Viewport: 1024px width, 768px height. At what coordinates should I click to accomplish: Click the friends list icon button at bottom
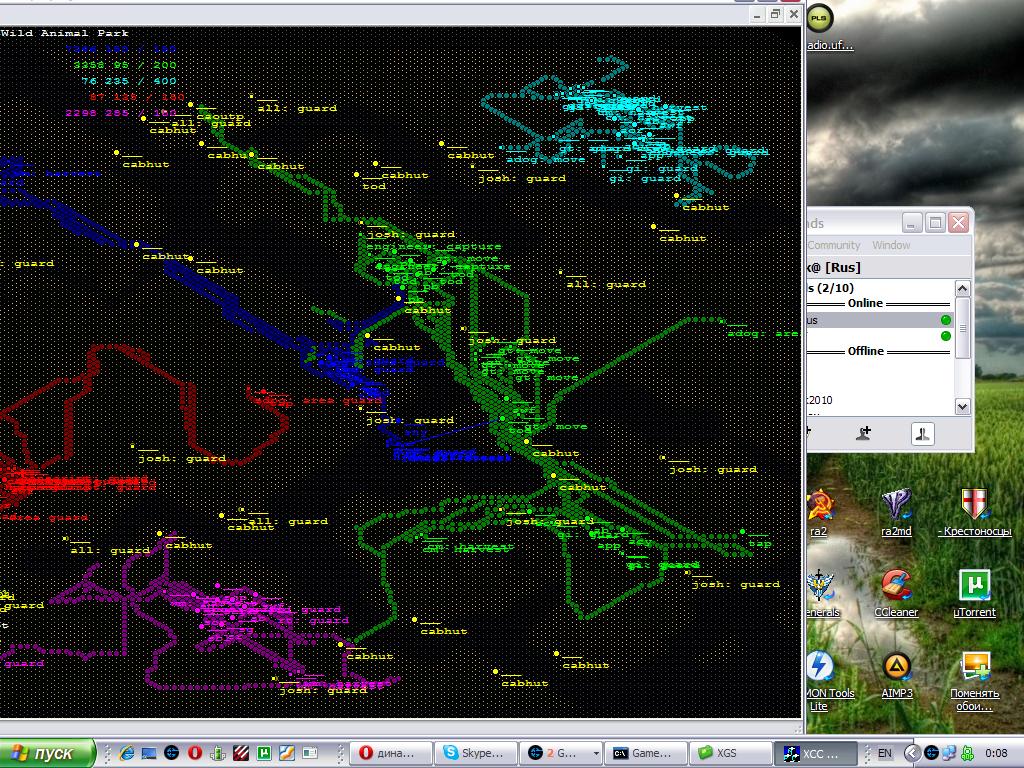(x=922, y=434)
